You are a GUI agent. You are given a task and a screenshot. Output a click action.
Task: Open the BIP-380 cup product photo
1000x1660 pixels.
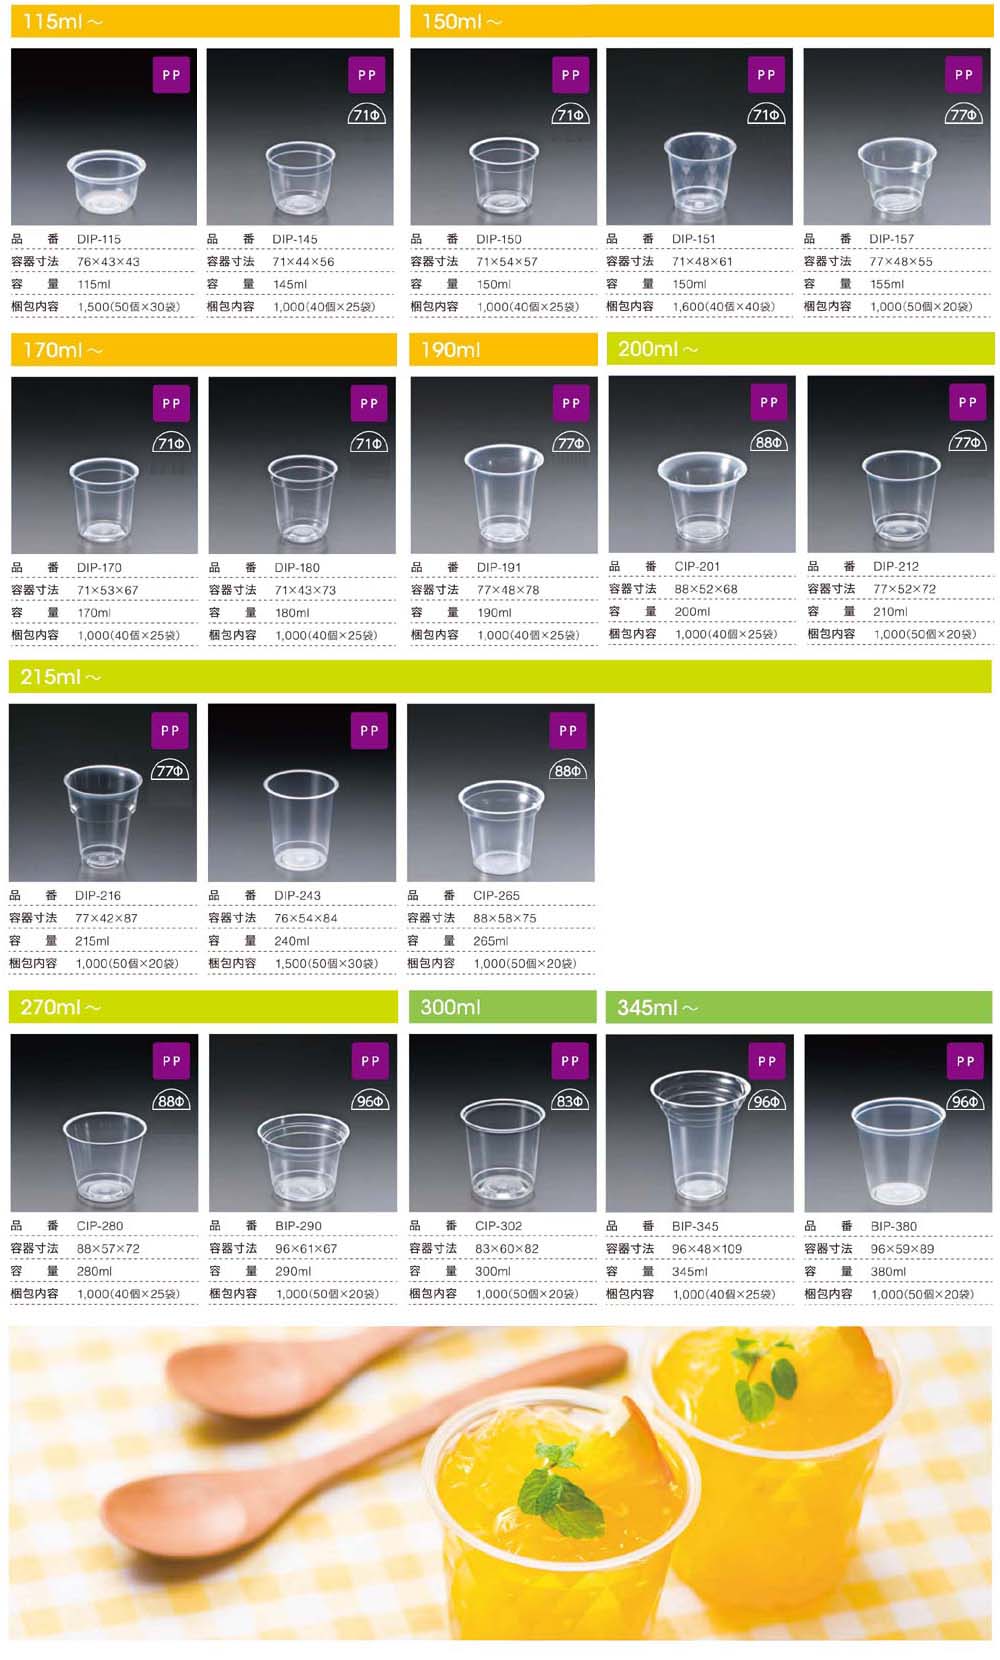click(898, 1123)
